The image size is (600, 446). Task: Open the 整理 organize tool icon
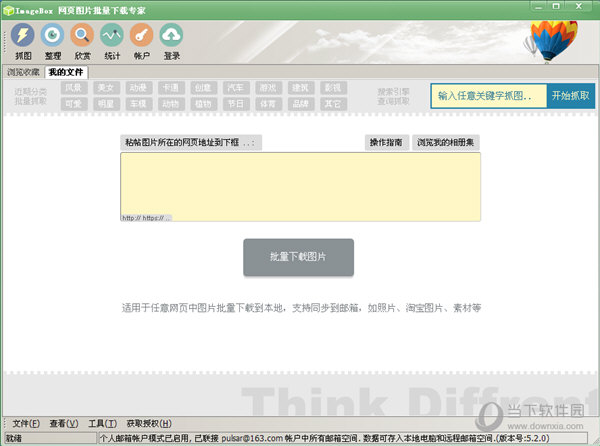[x=52, y=35]
